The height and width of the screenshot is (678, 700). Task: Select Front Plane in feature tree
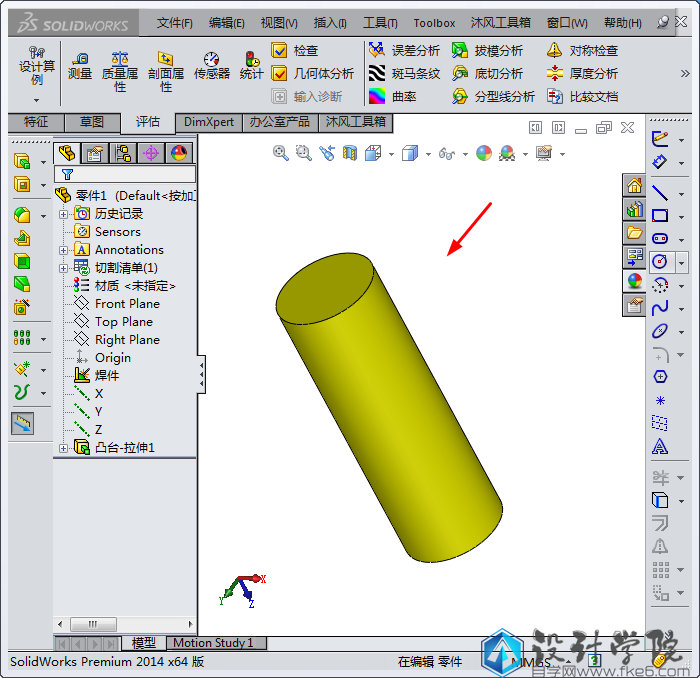point(127,303)
